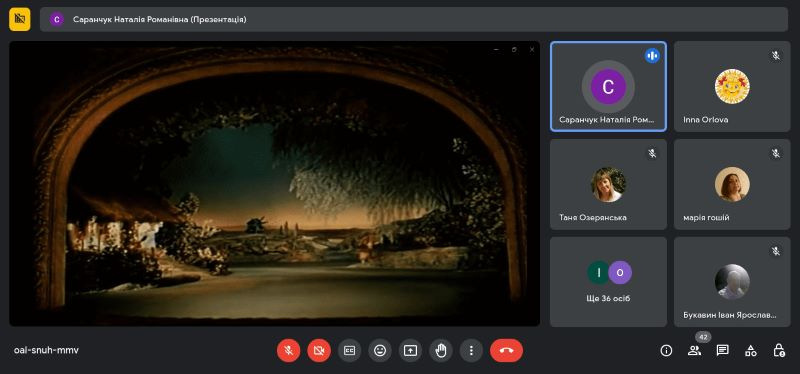This screenshot has height=374, width=800.
Task: Click muted mic icon on Inna Orlova tile
Action: point(776,56)
